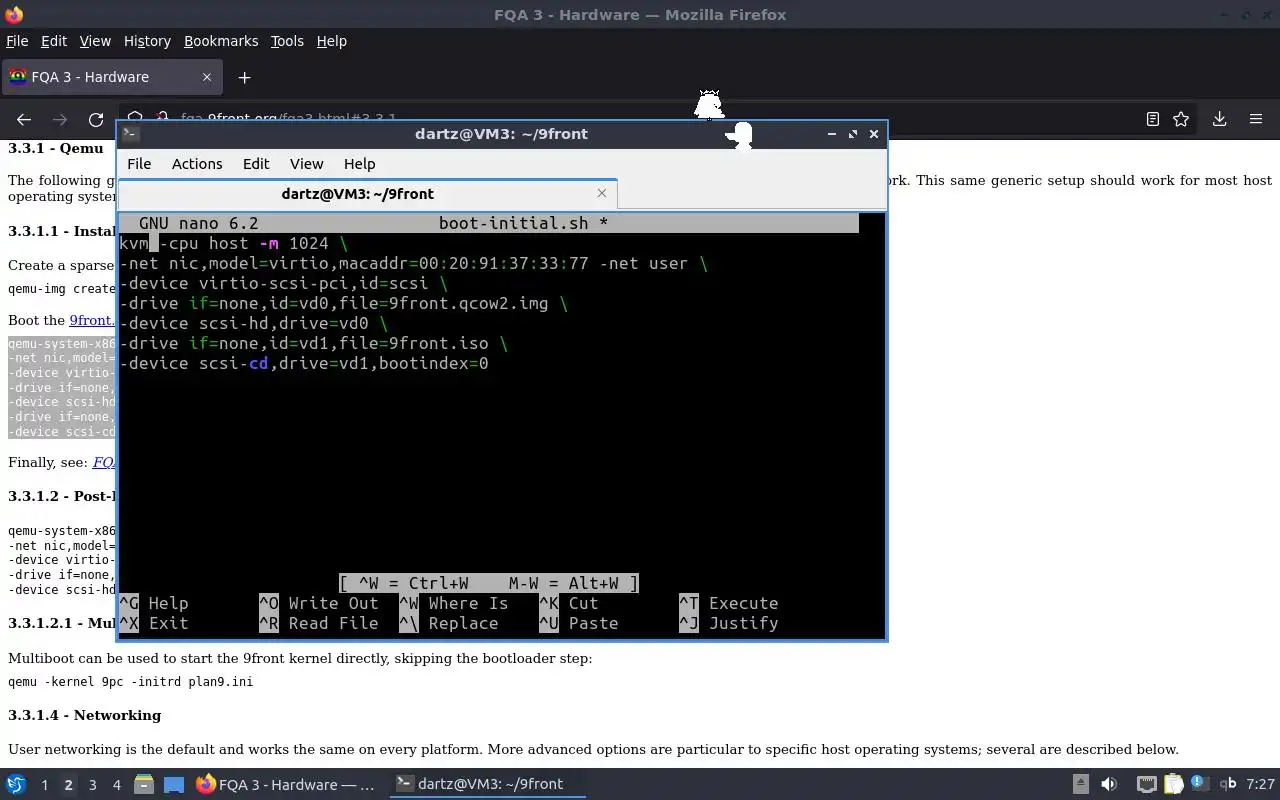Click the clock showing 7:27
This screenshot has height=800, width=1280.
click(x=1260, y=784)
